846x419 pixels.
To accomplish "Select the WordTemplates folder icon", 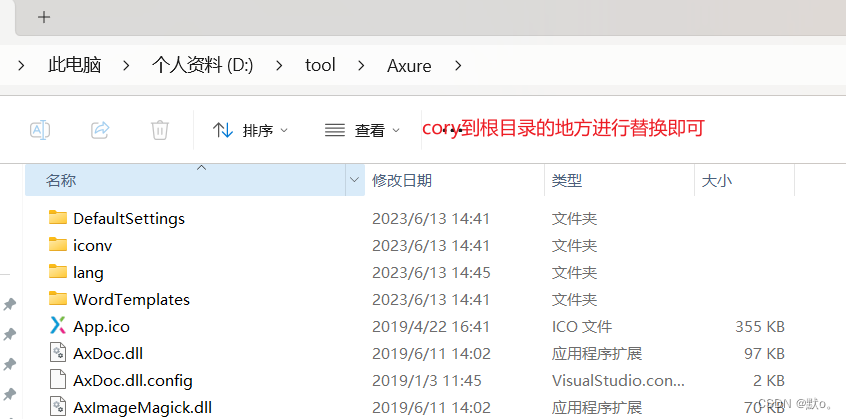I will point(58,298).
